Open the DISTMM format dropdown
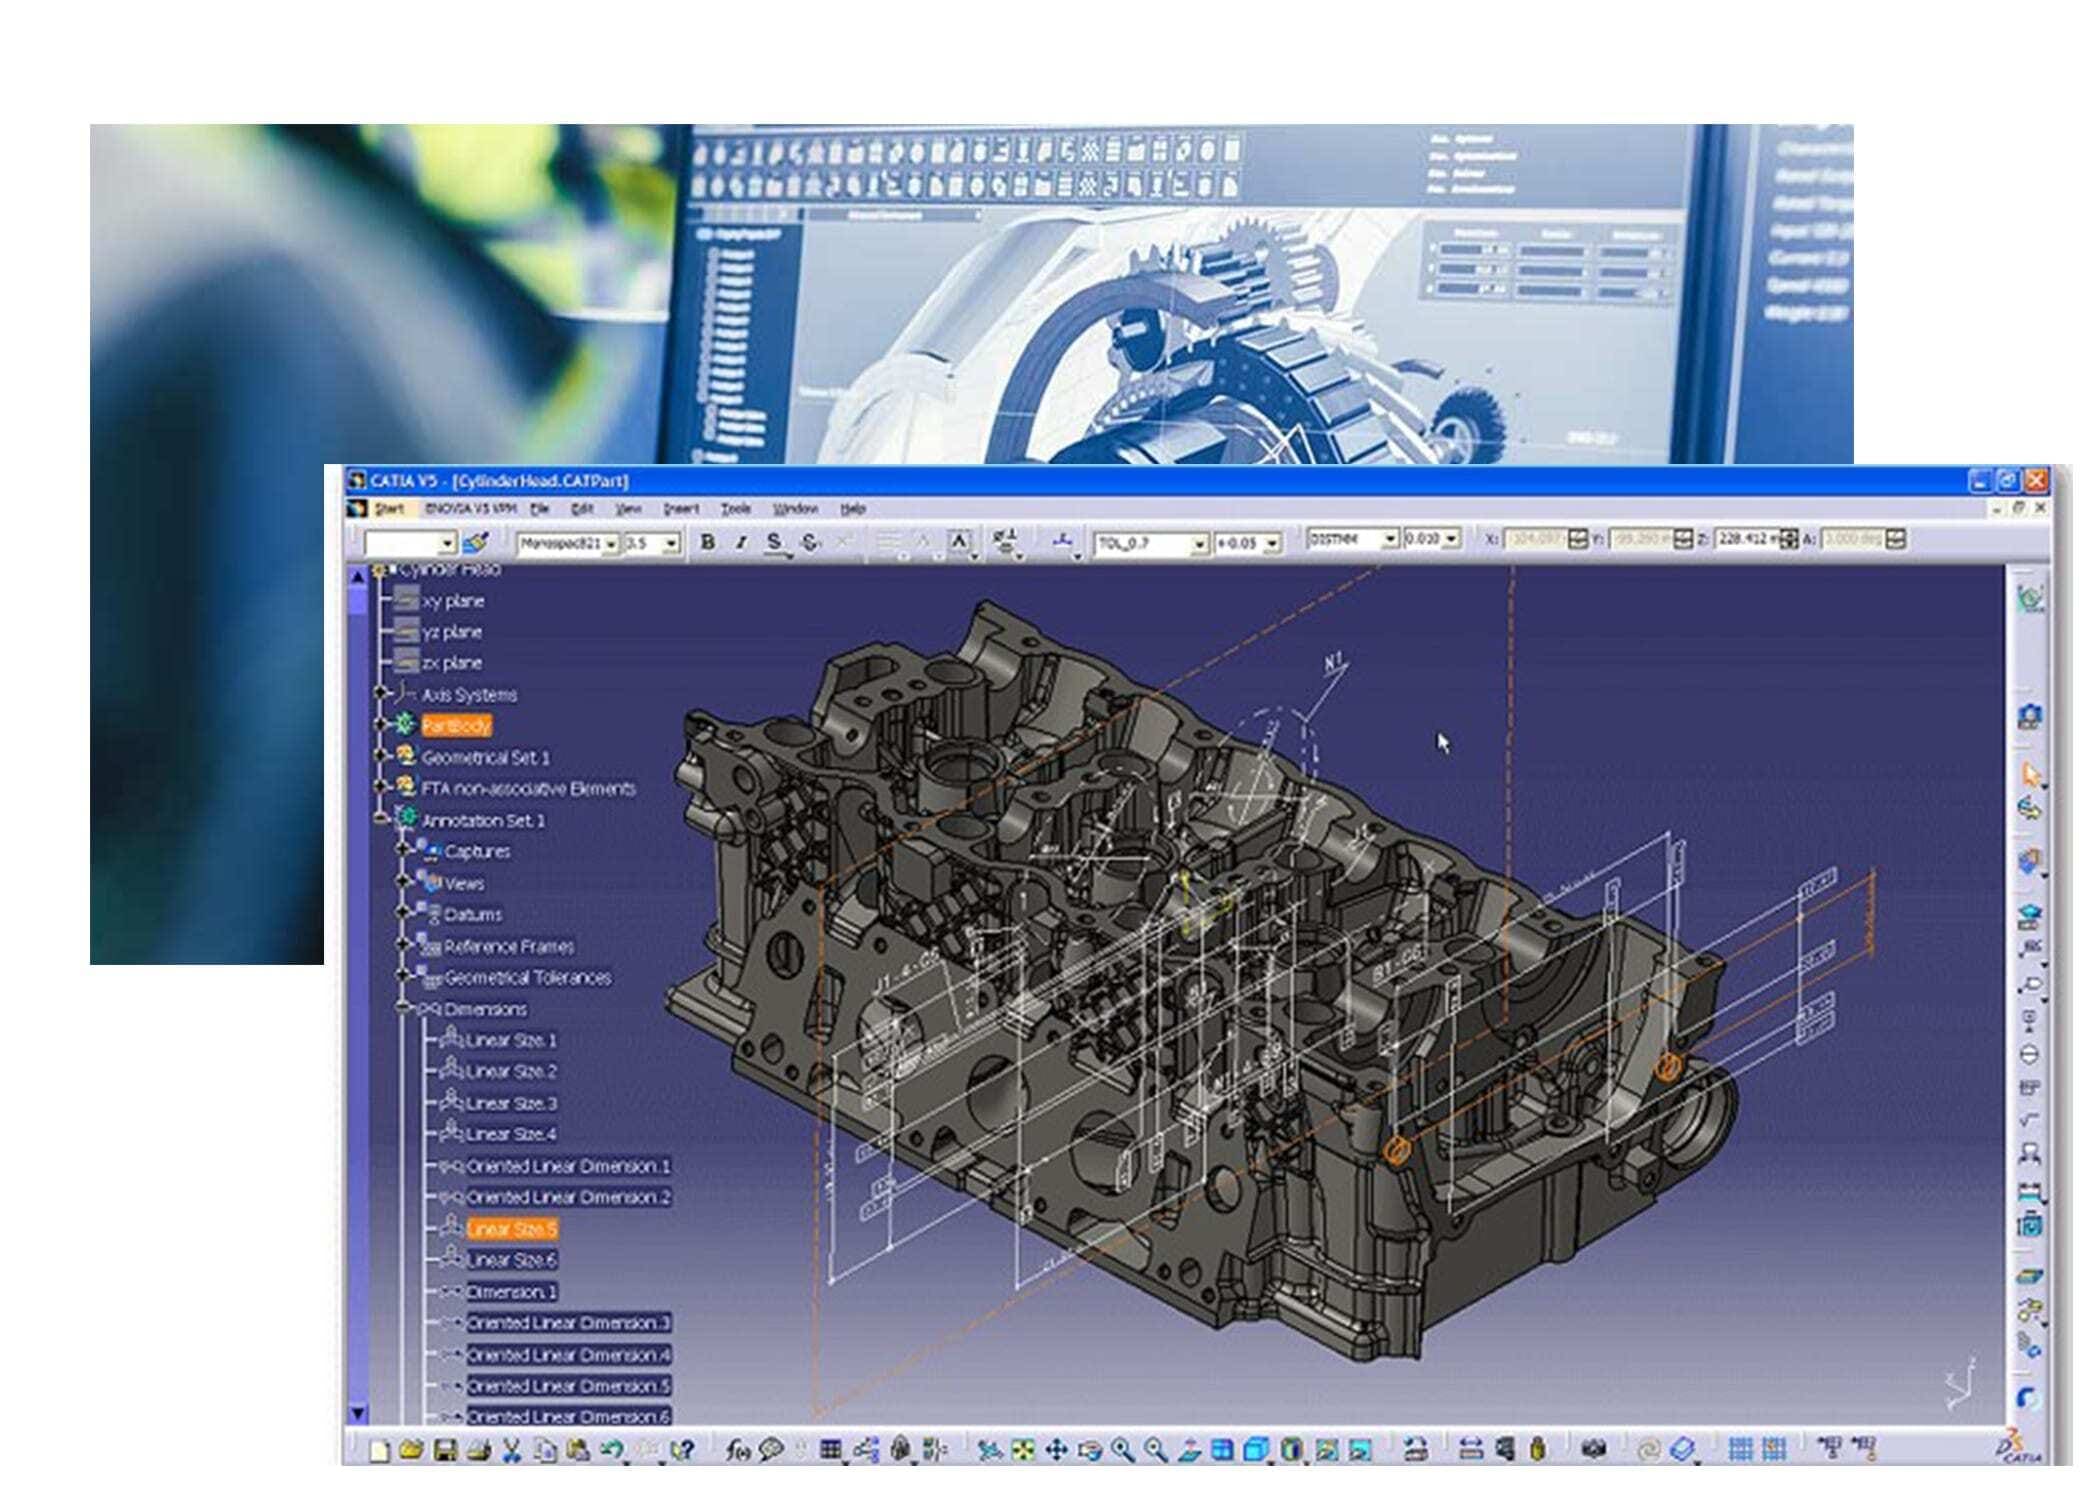The height and width of the screenshot is (1500, 2100). tap(1390, 538)
